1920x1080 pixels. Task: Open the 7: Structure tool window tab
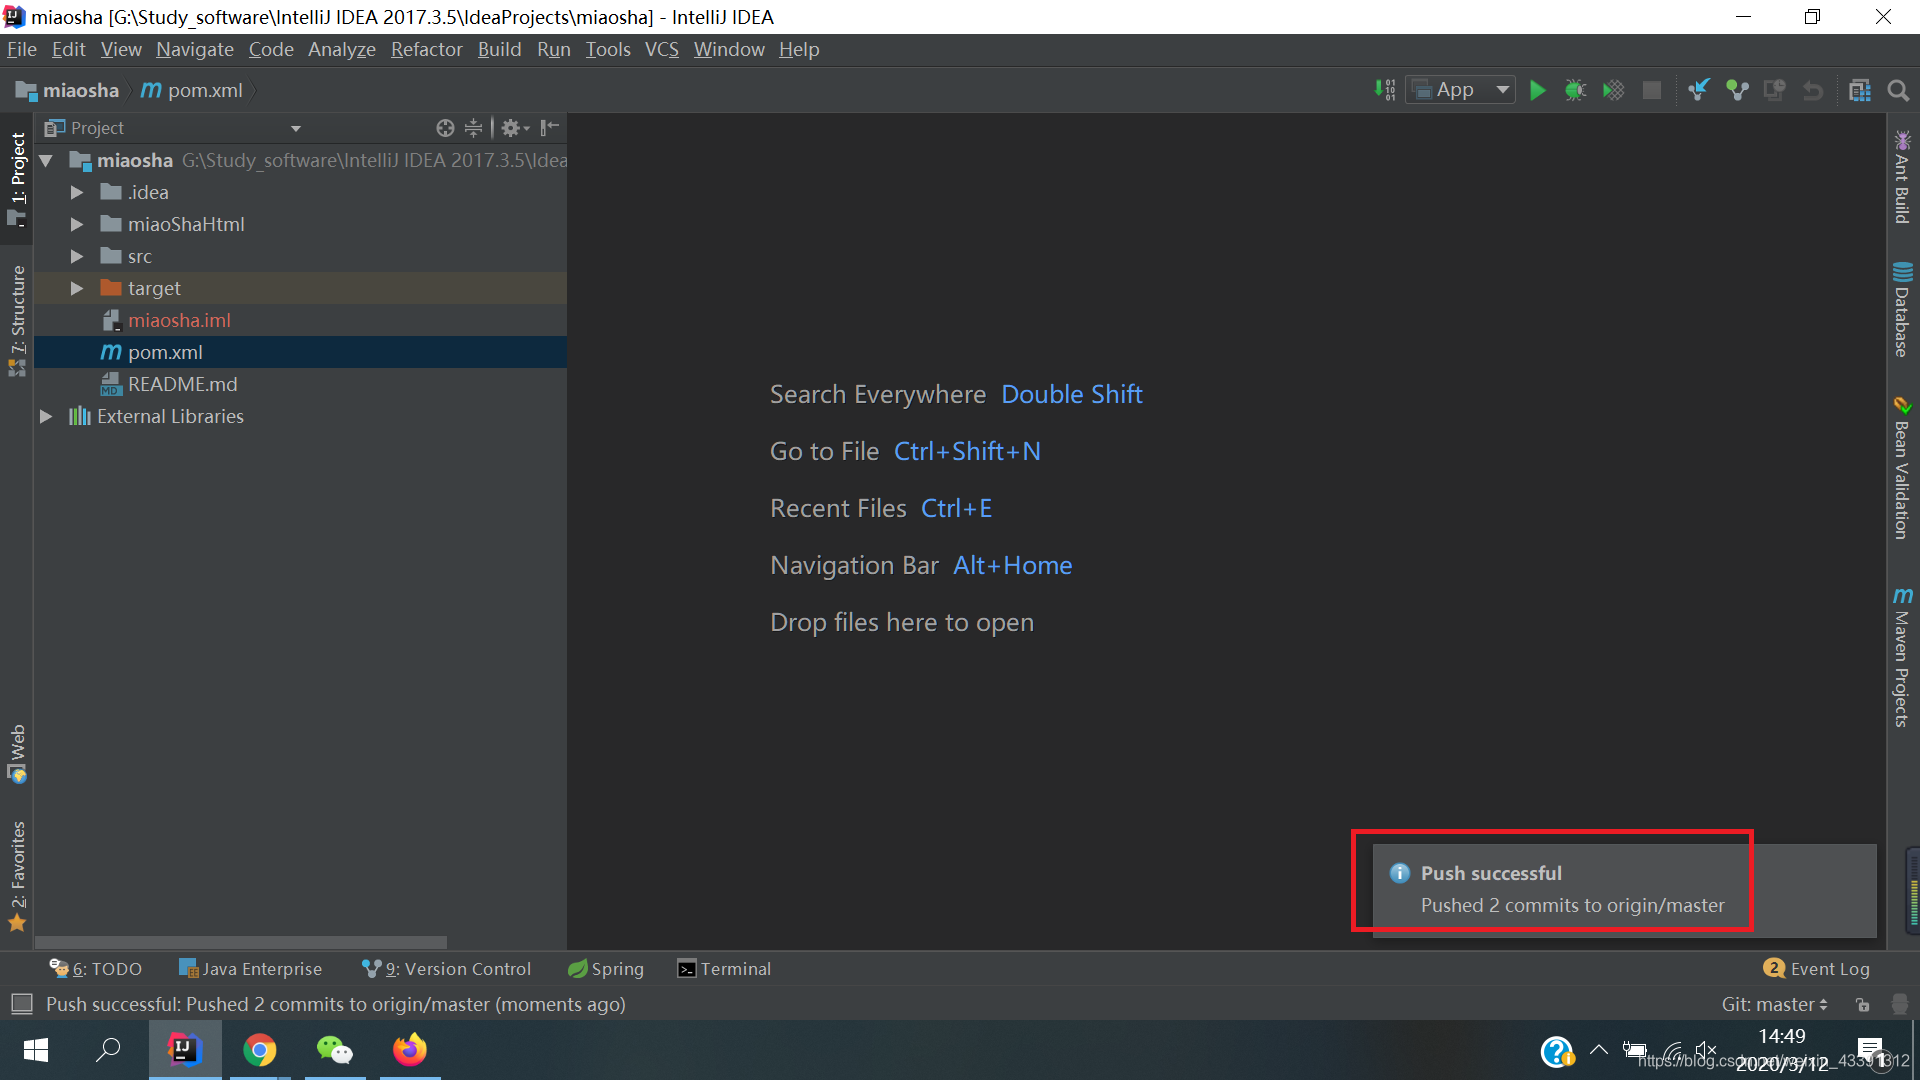(x=17, y=320)
